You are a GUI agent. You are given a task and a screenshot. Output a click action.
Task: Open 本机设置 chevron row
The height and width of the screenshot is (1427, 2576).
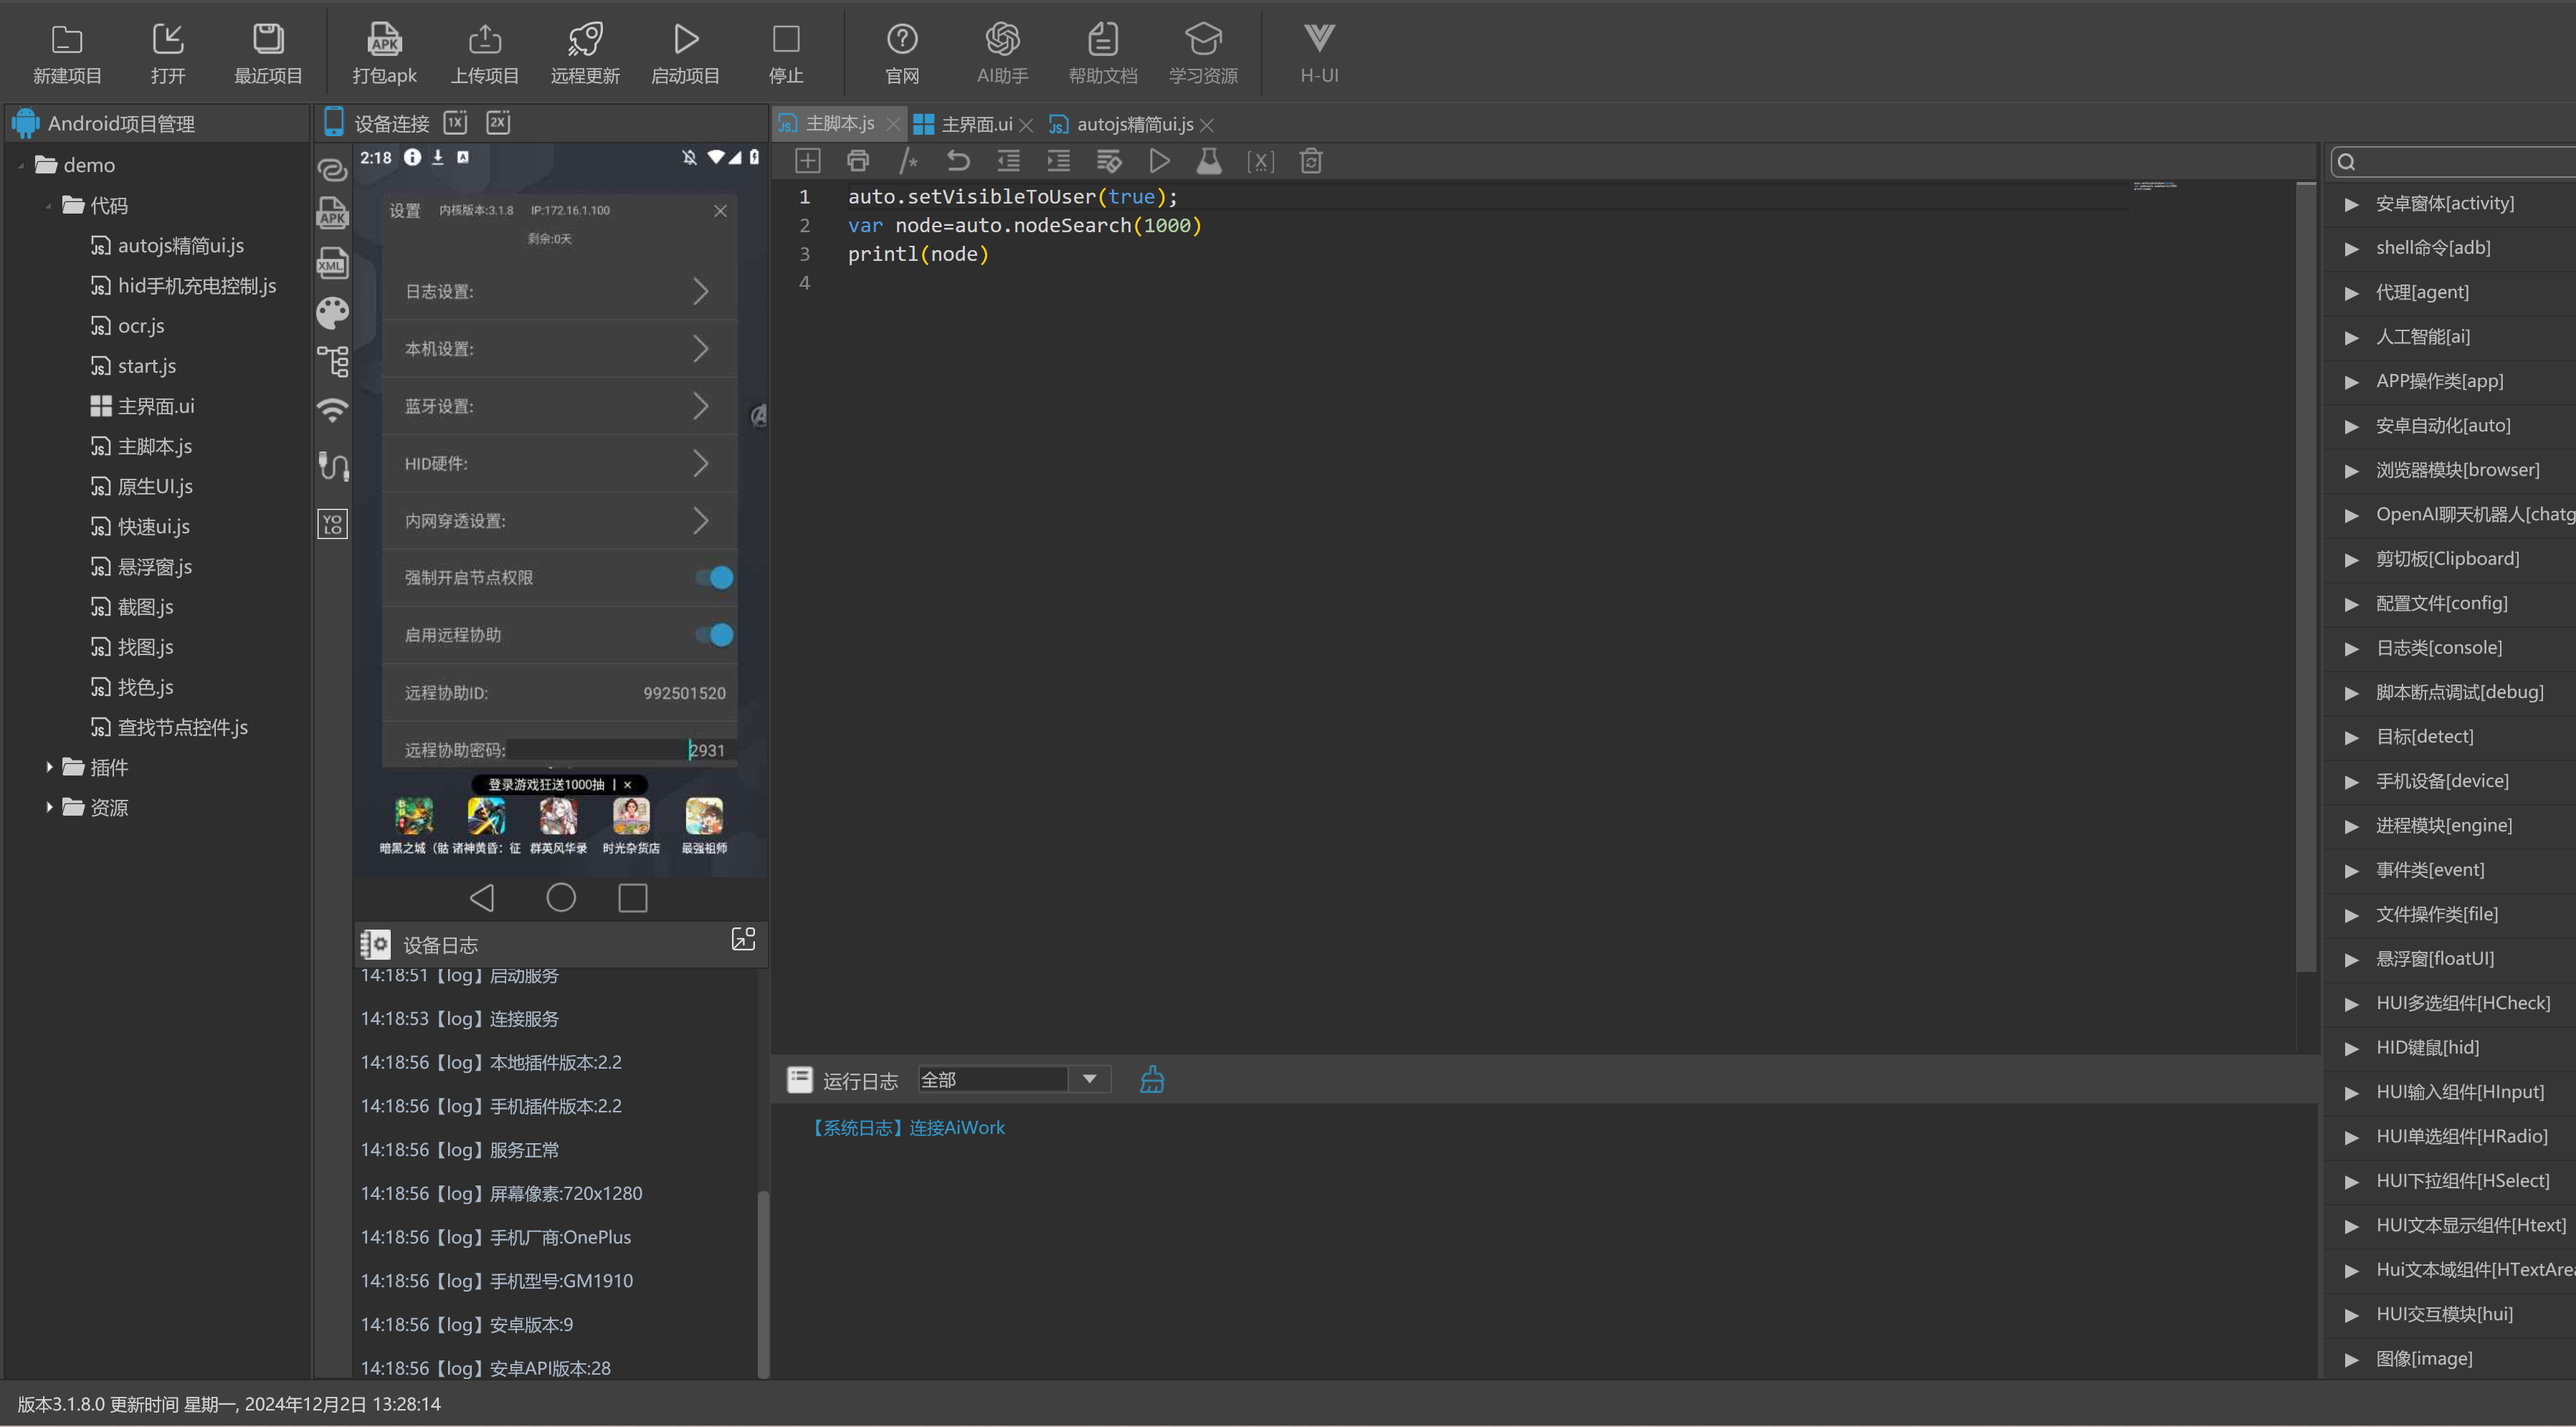[x=560, y=349]
